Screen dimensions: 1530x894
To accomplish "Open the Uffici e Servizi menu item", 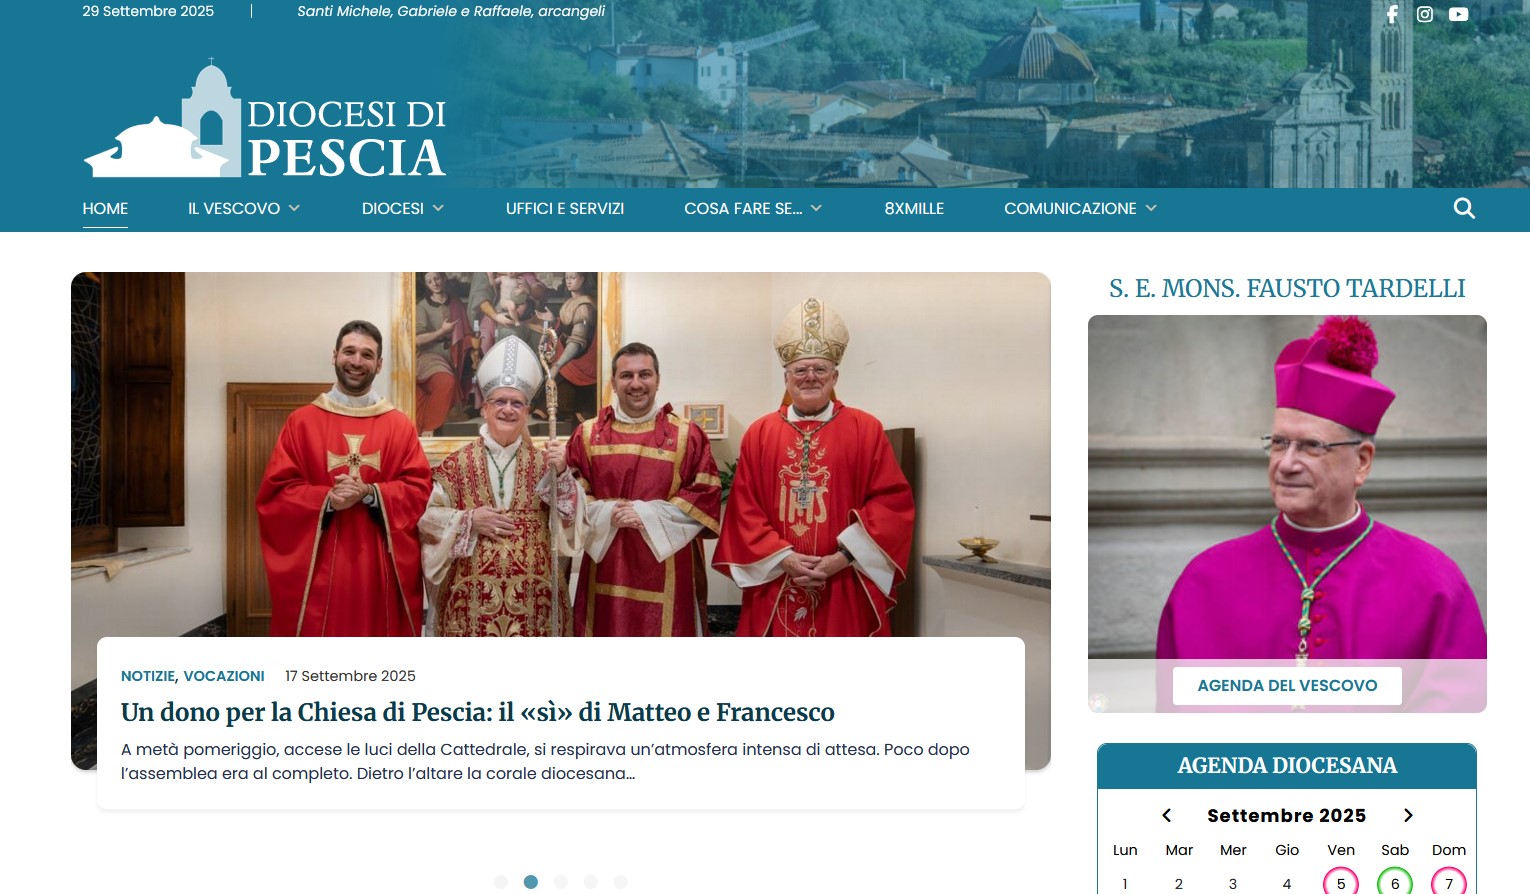I will click(x=565, y=208).
